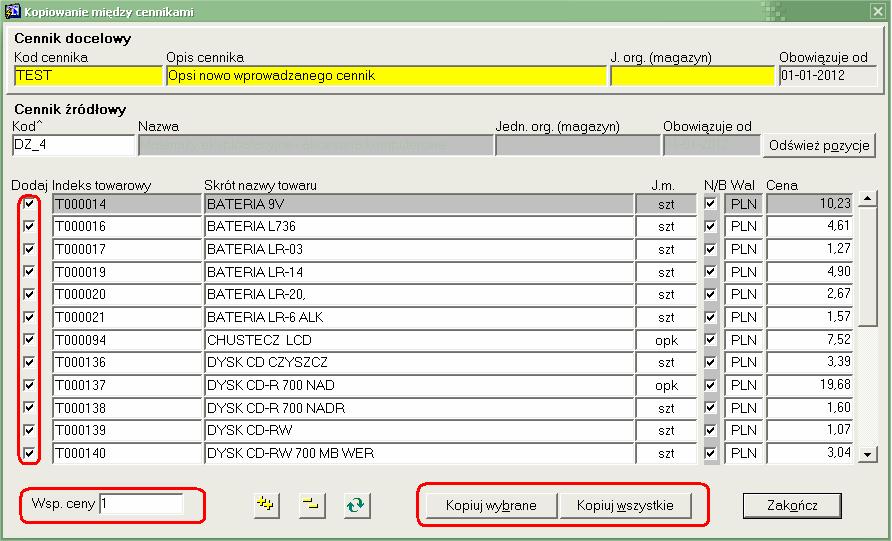Select the DYSK CD-R 700 NADR name cell
892x541 pixels.
coord(419,408)
